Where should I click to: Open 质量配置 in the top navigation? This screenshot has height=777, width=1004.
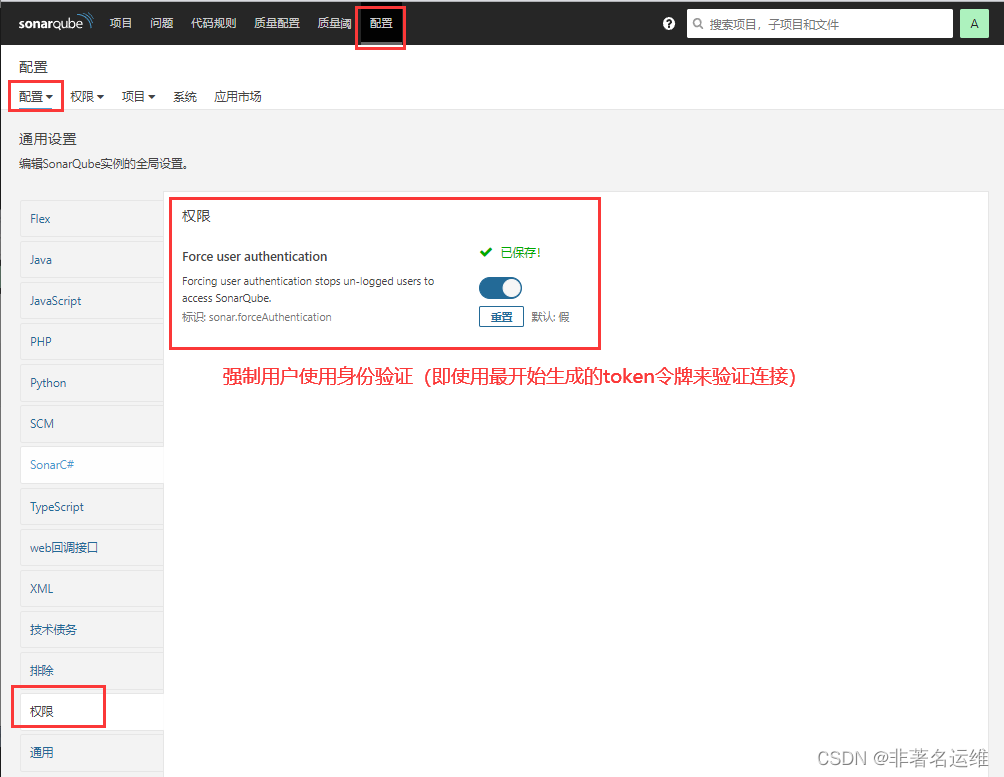pos(277,23)
